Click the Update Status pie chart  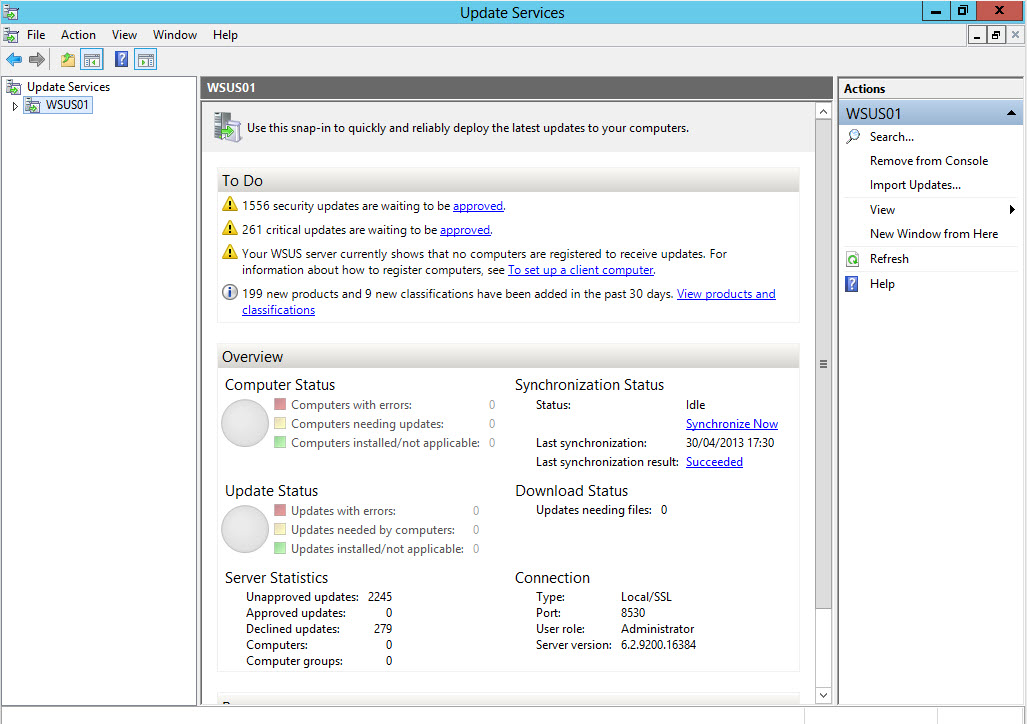tap(245, 529)
